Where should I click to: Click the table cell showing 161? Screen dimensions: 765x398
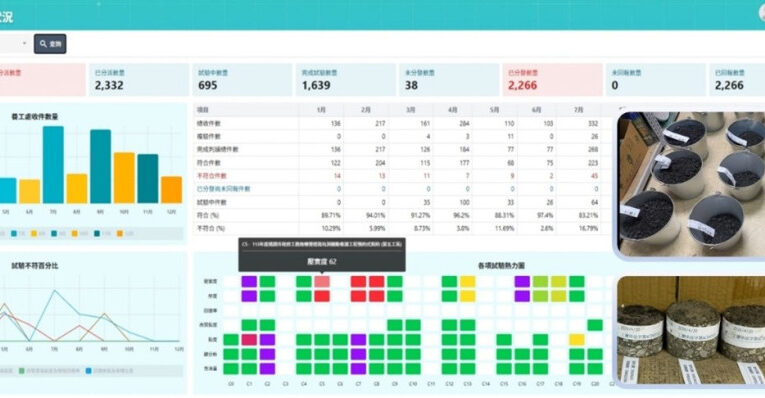tap(425, 123)
